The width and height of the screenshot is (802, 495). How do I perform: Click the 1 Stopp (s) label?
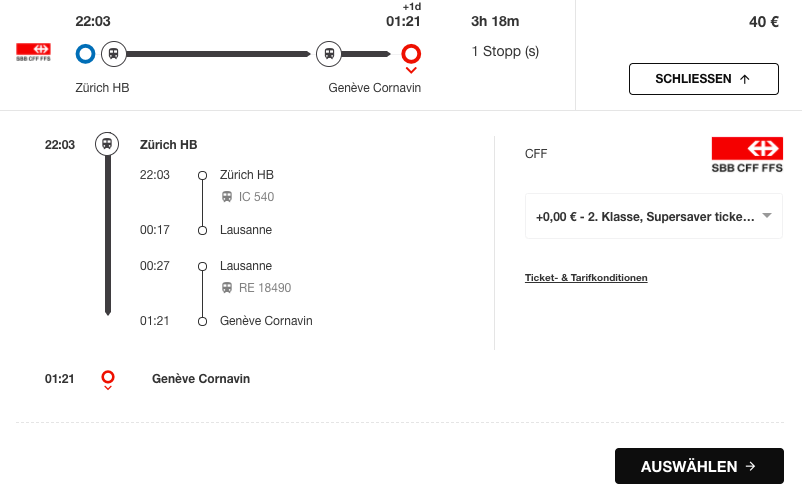[505, 52]
